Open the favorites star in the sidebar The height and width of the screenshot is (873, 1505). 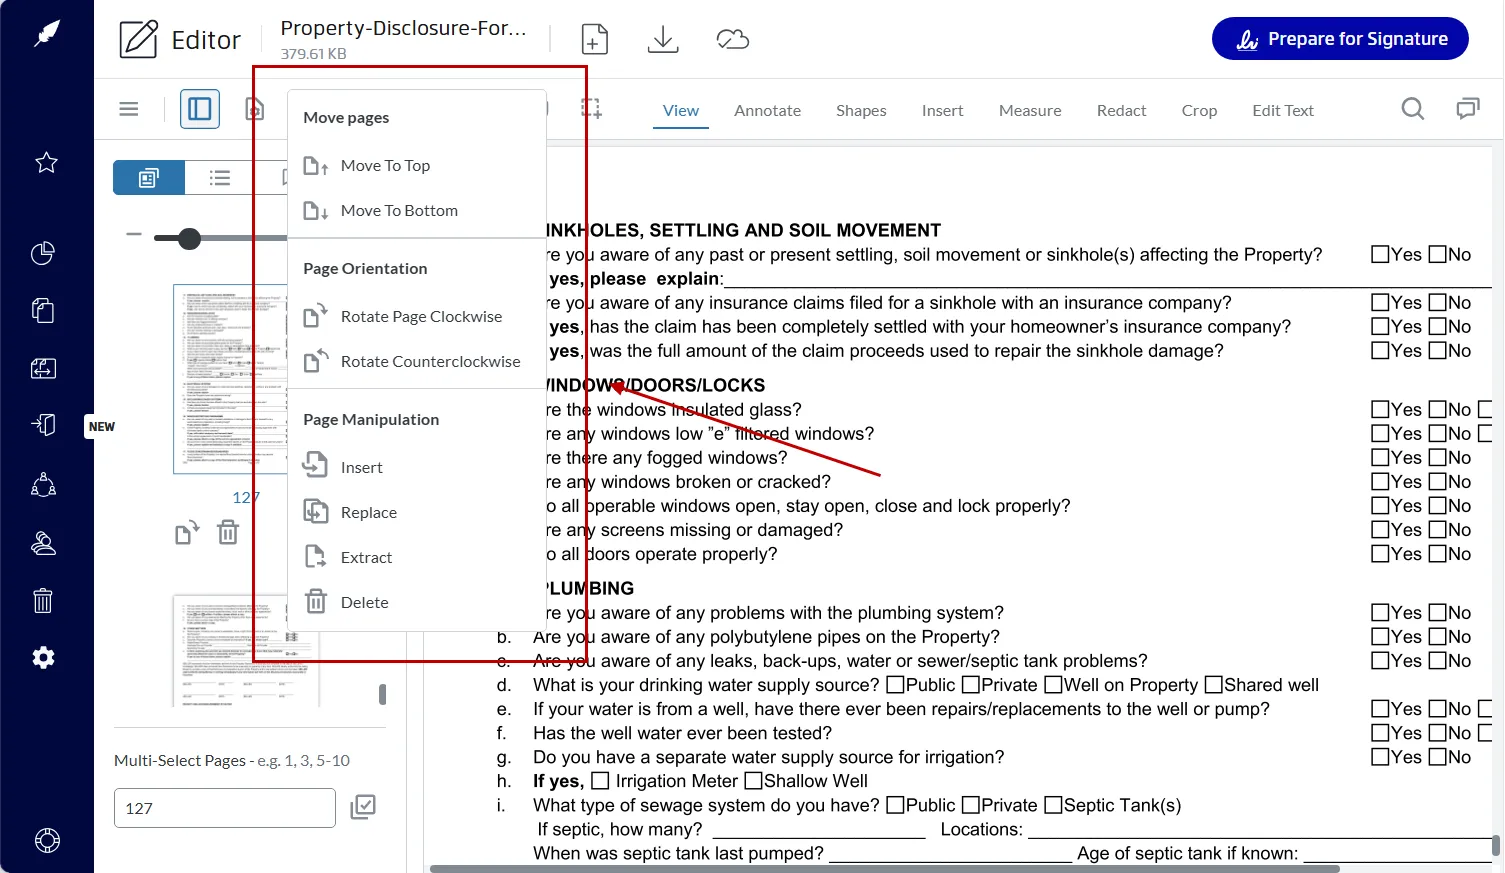coord(46,162)
